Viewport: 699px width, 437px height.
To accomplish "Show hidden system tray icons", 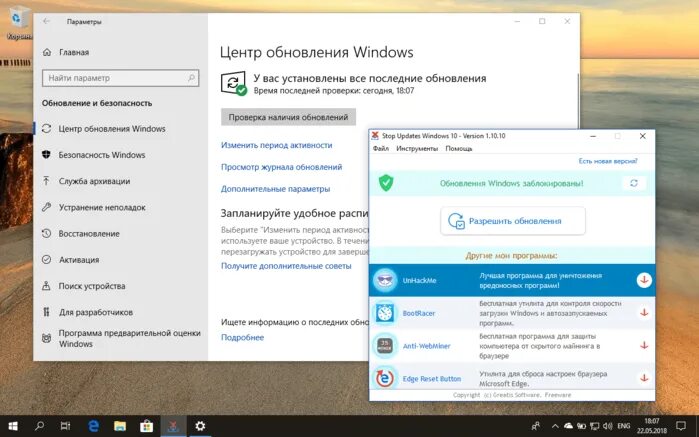I will click(555, 426).
